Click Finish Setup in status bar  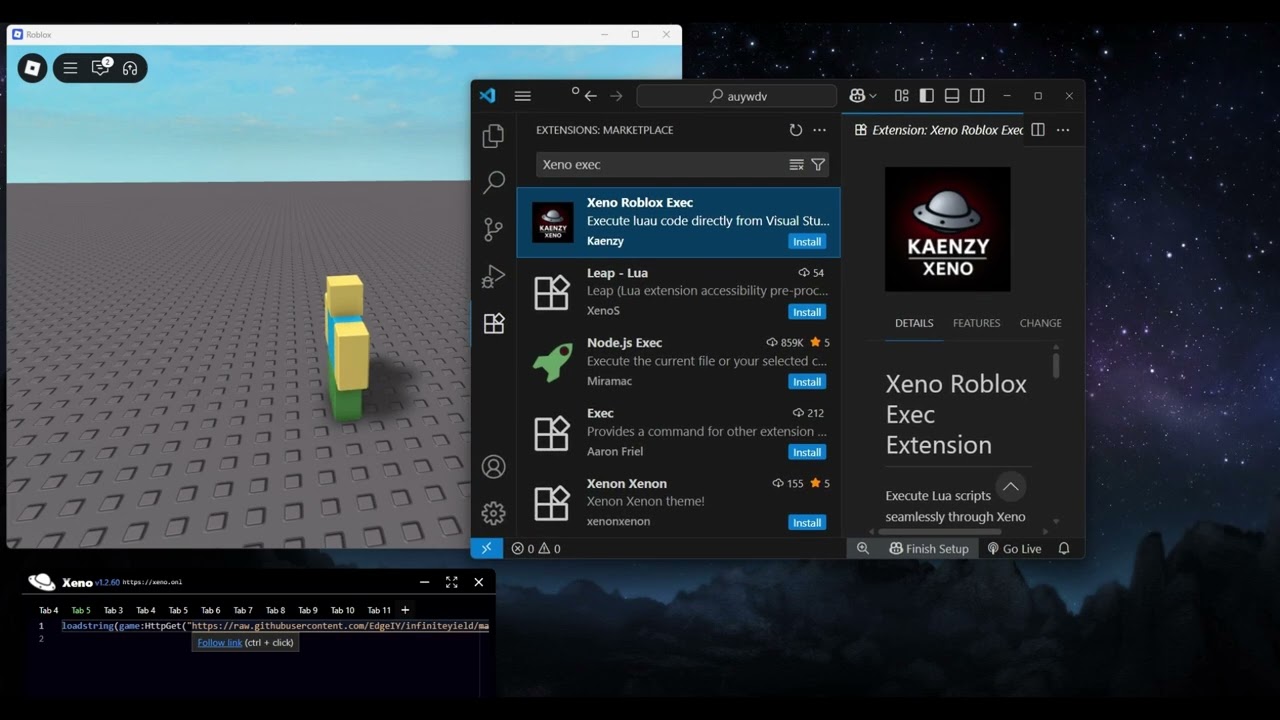[929, 548]
